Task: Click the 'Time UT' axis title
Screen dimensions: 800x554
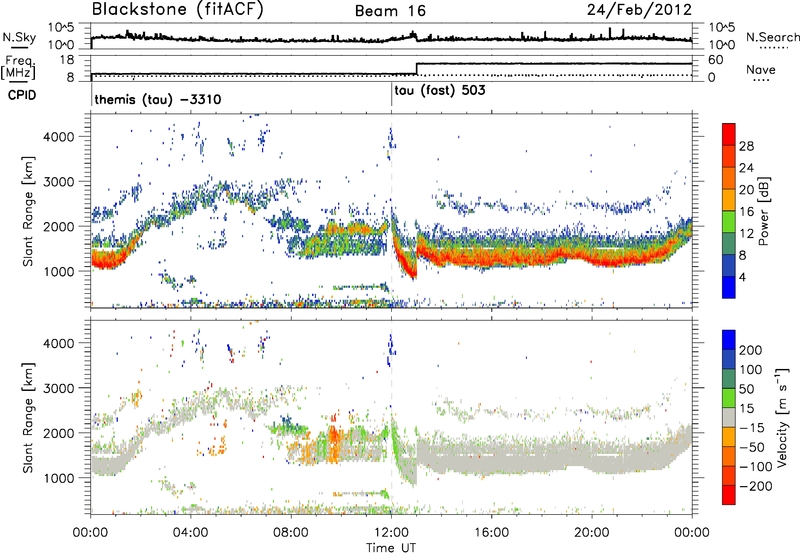Action: [x=391, y=548]
